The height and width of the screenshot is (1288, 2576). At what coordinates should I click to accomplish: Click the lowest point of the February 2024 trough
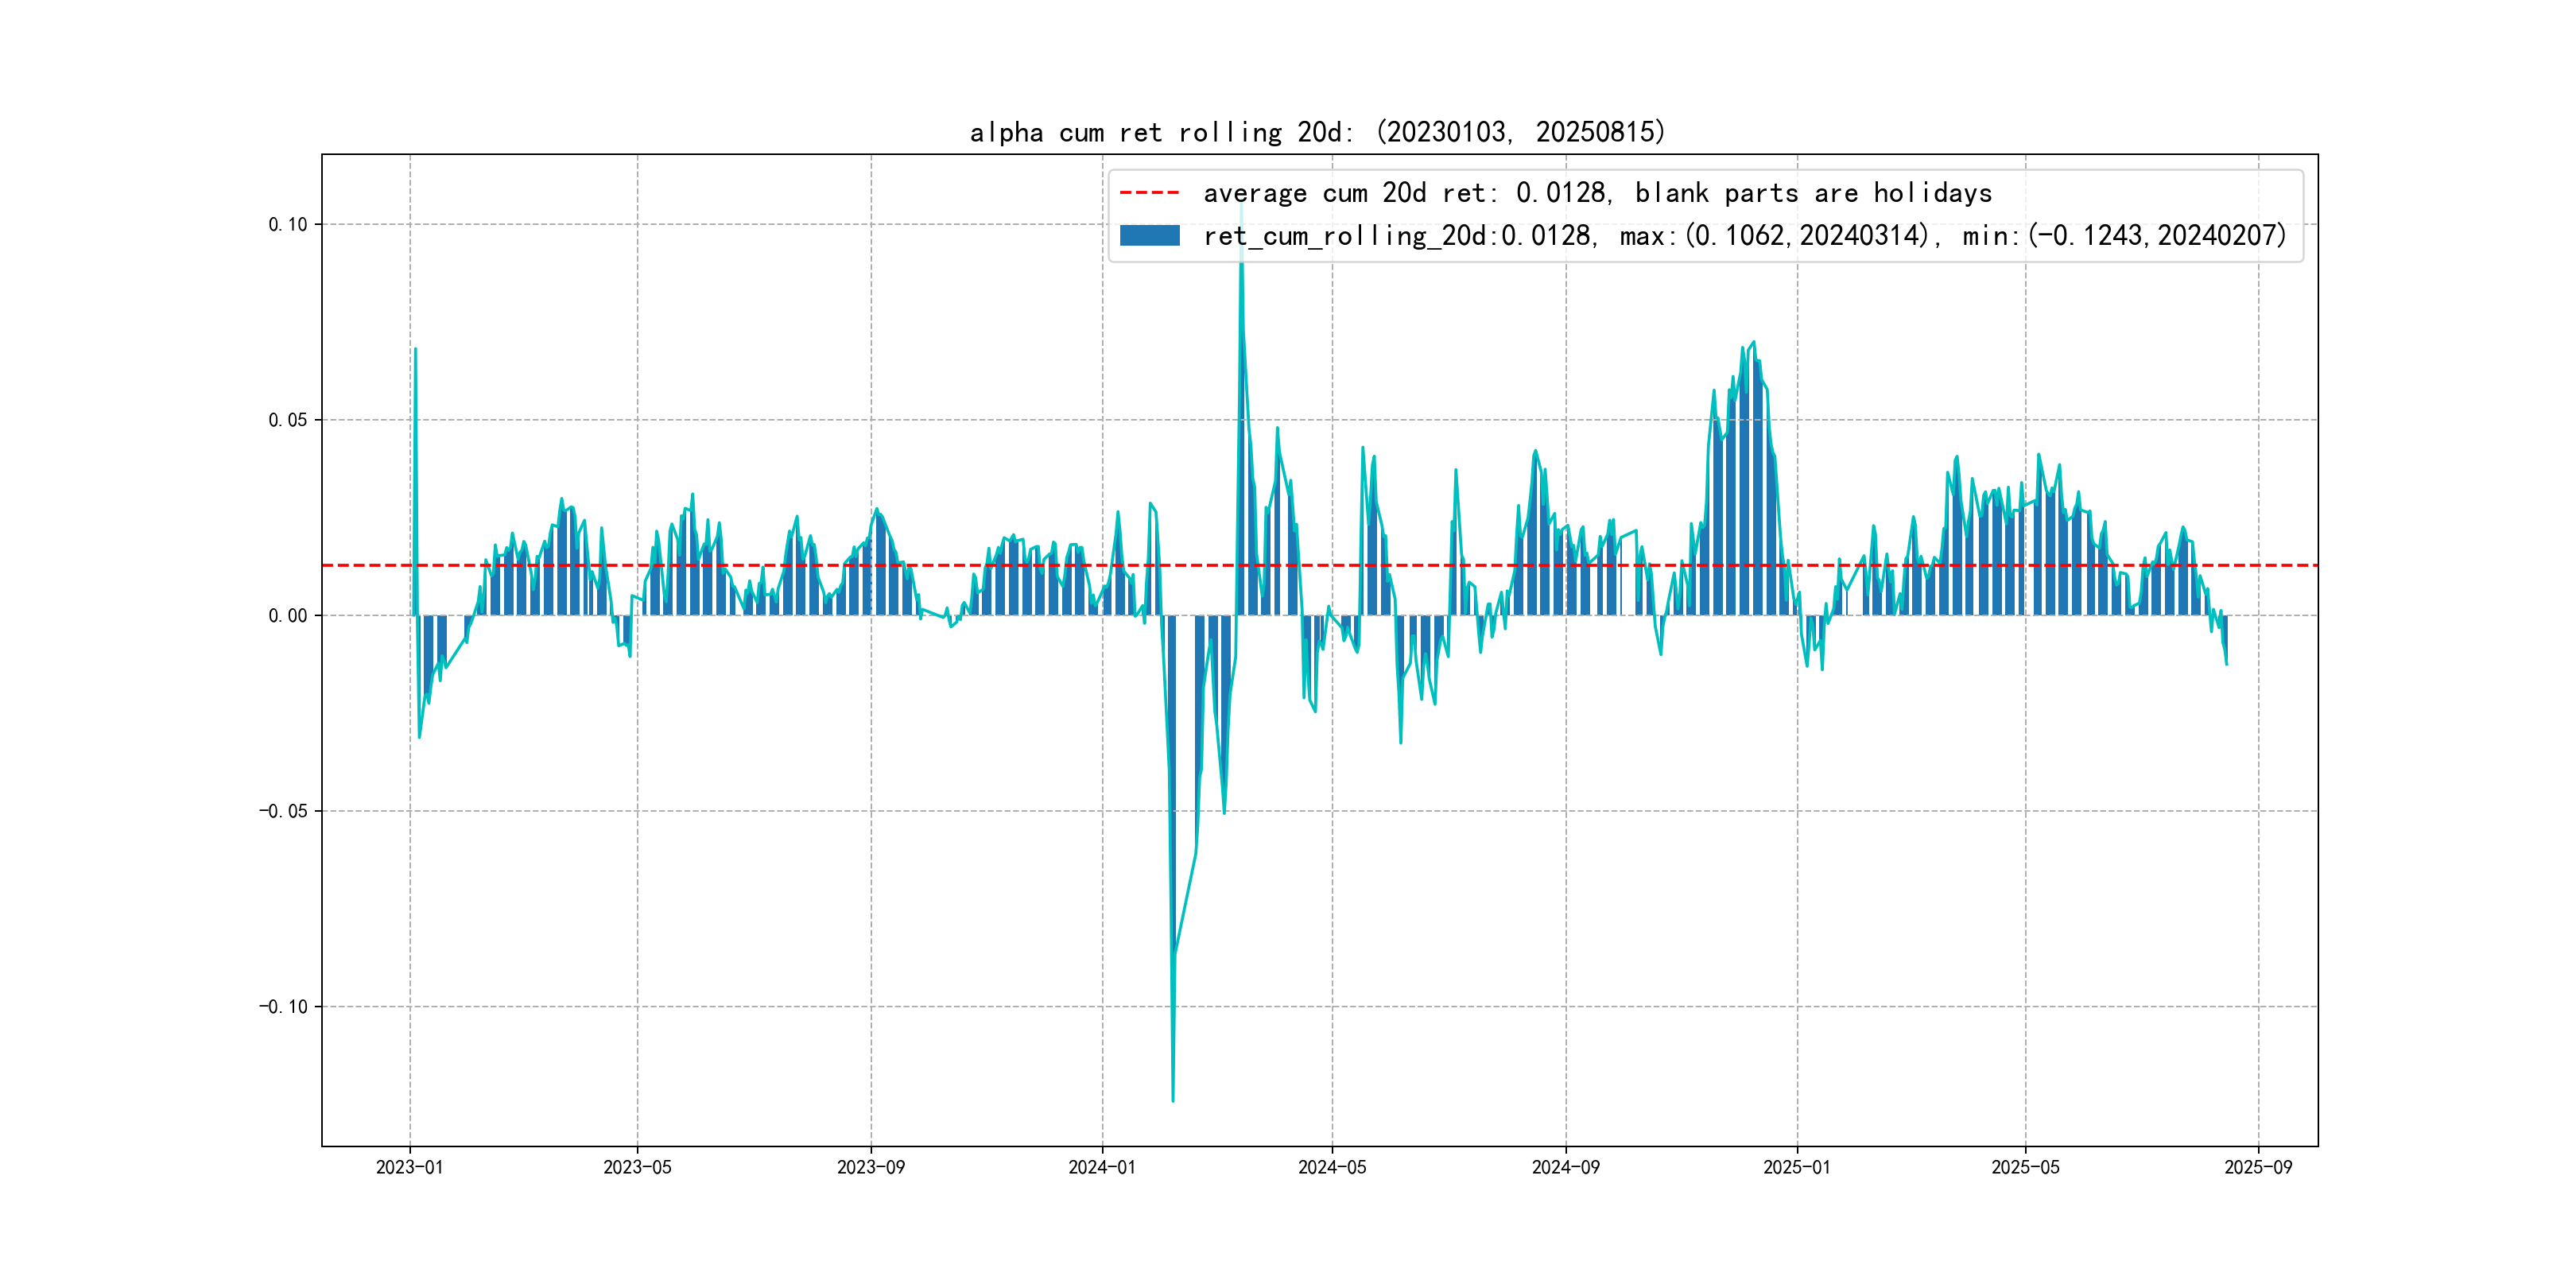coord(1173,1100)
